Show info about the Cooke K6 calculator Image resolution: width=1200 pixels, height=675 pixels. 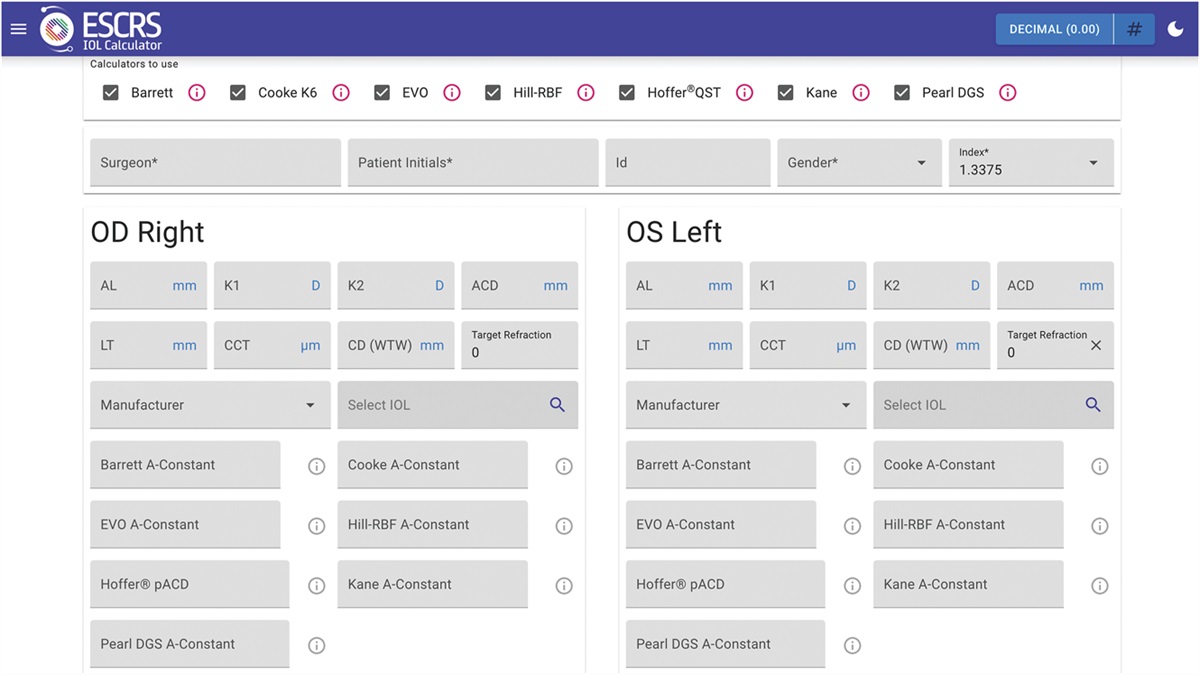click(341, 93)
